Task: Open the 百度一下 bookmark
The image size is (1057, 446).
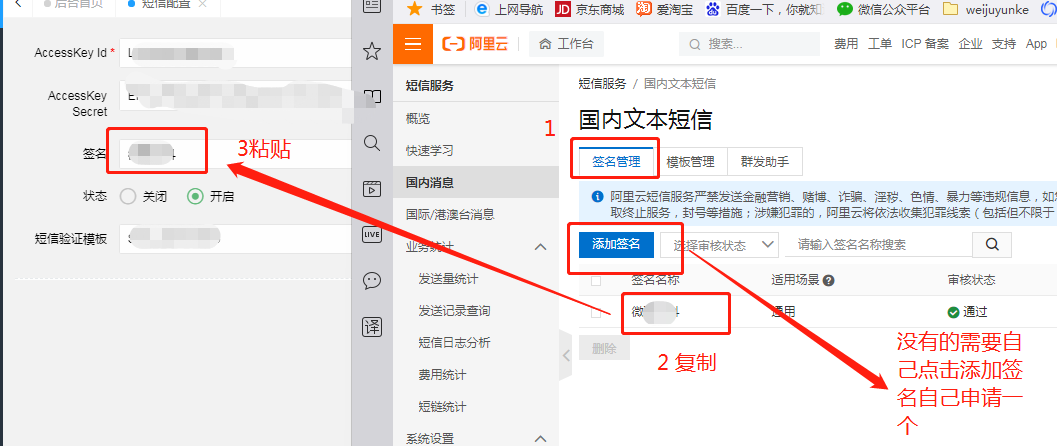Action: click(765, 9)
